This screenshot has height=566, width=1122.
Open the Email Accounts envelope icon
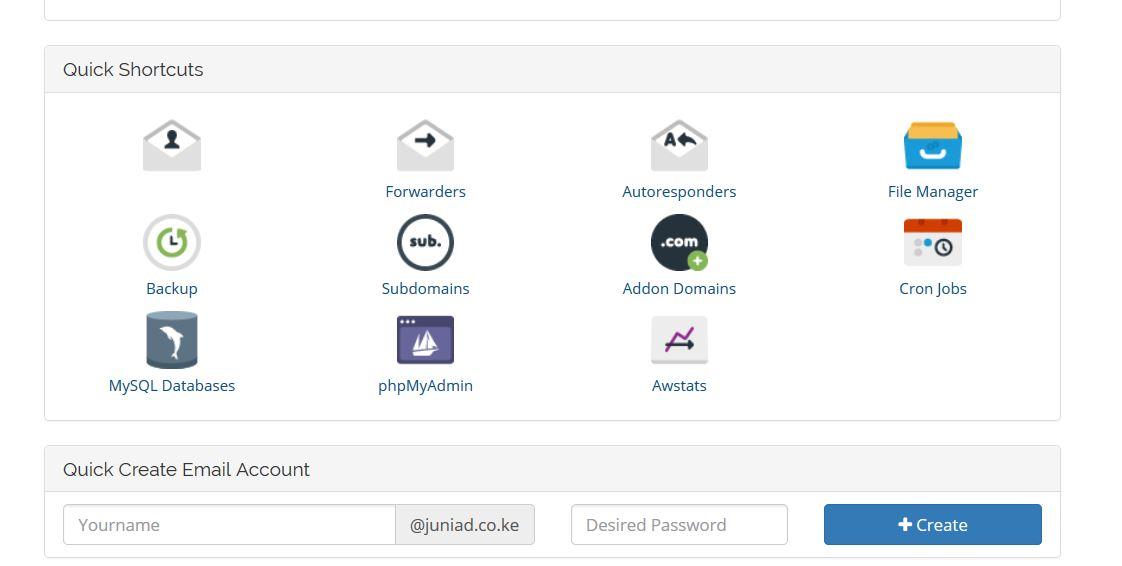[x=172, y=146]
